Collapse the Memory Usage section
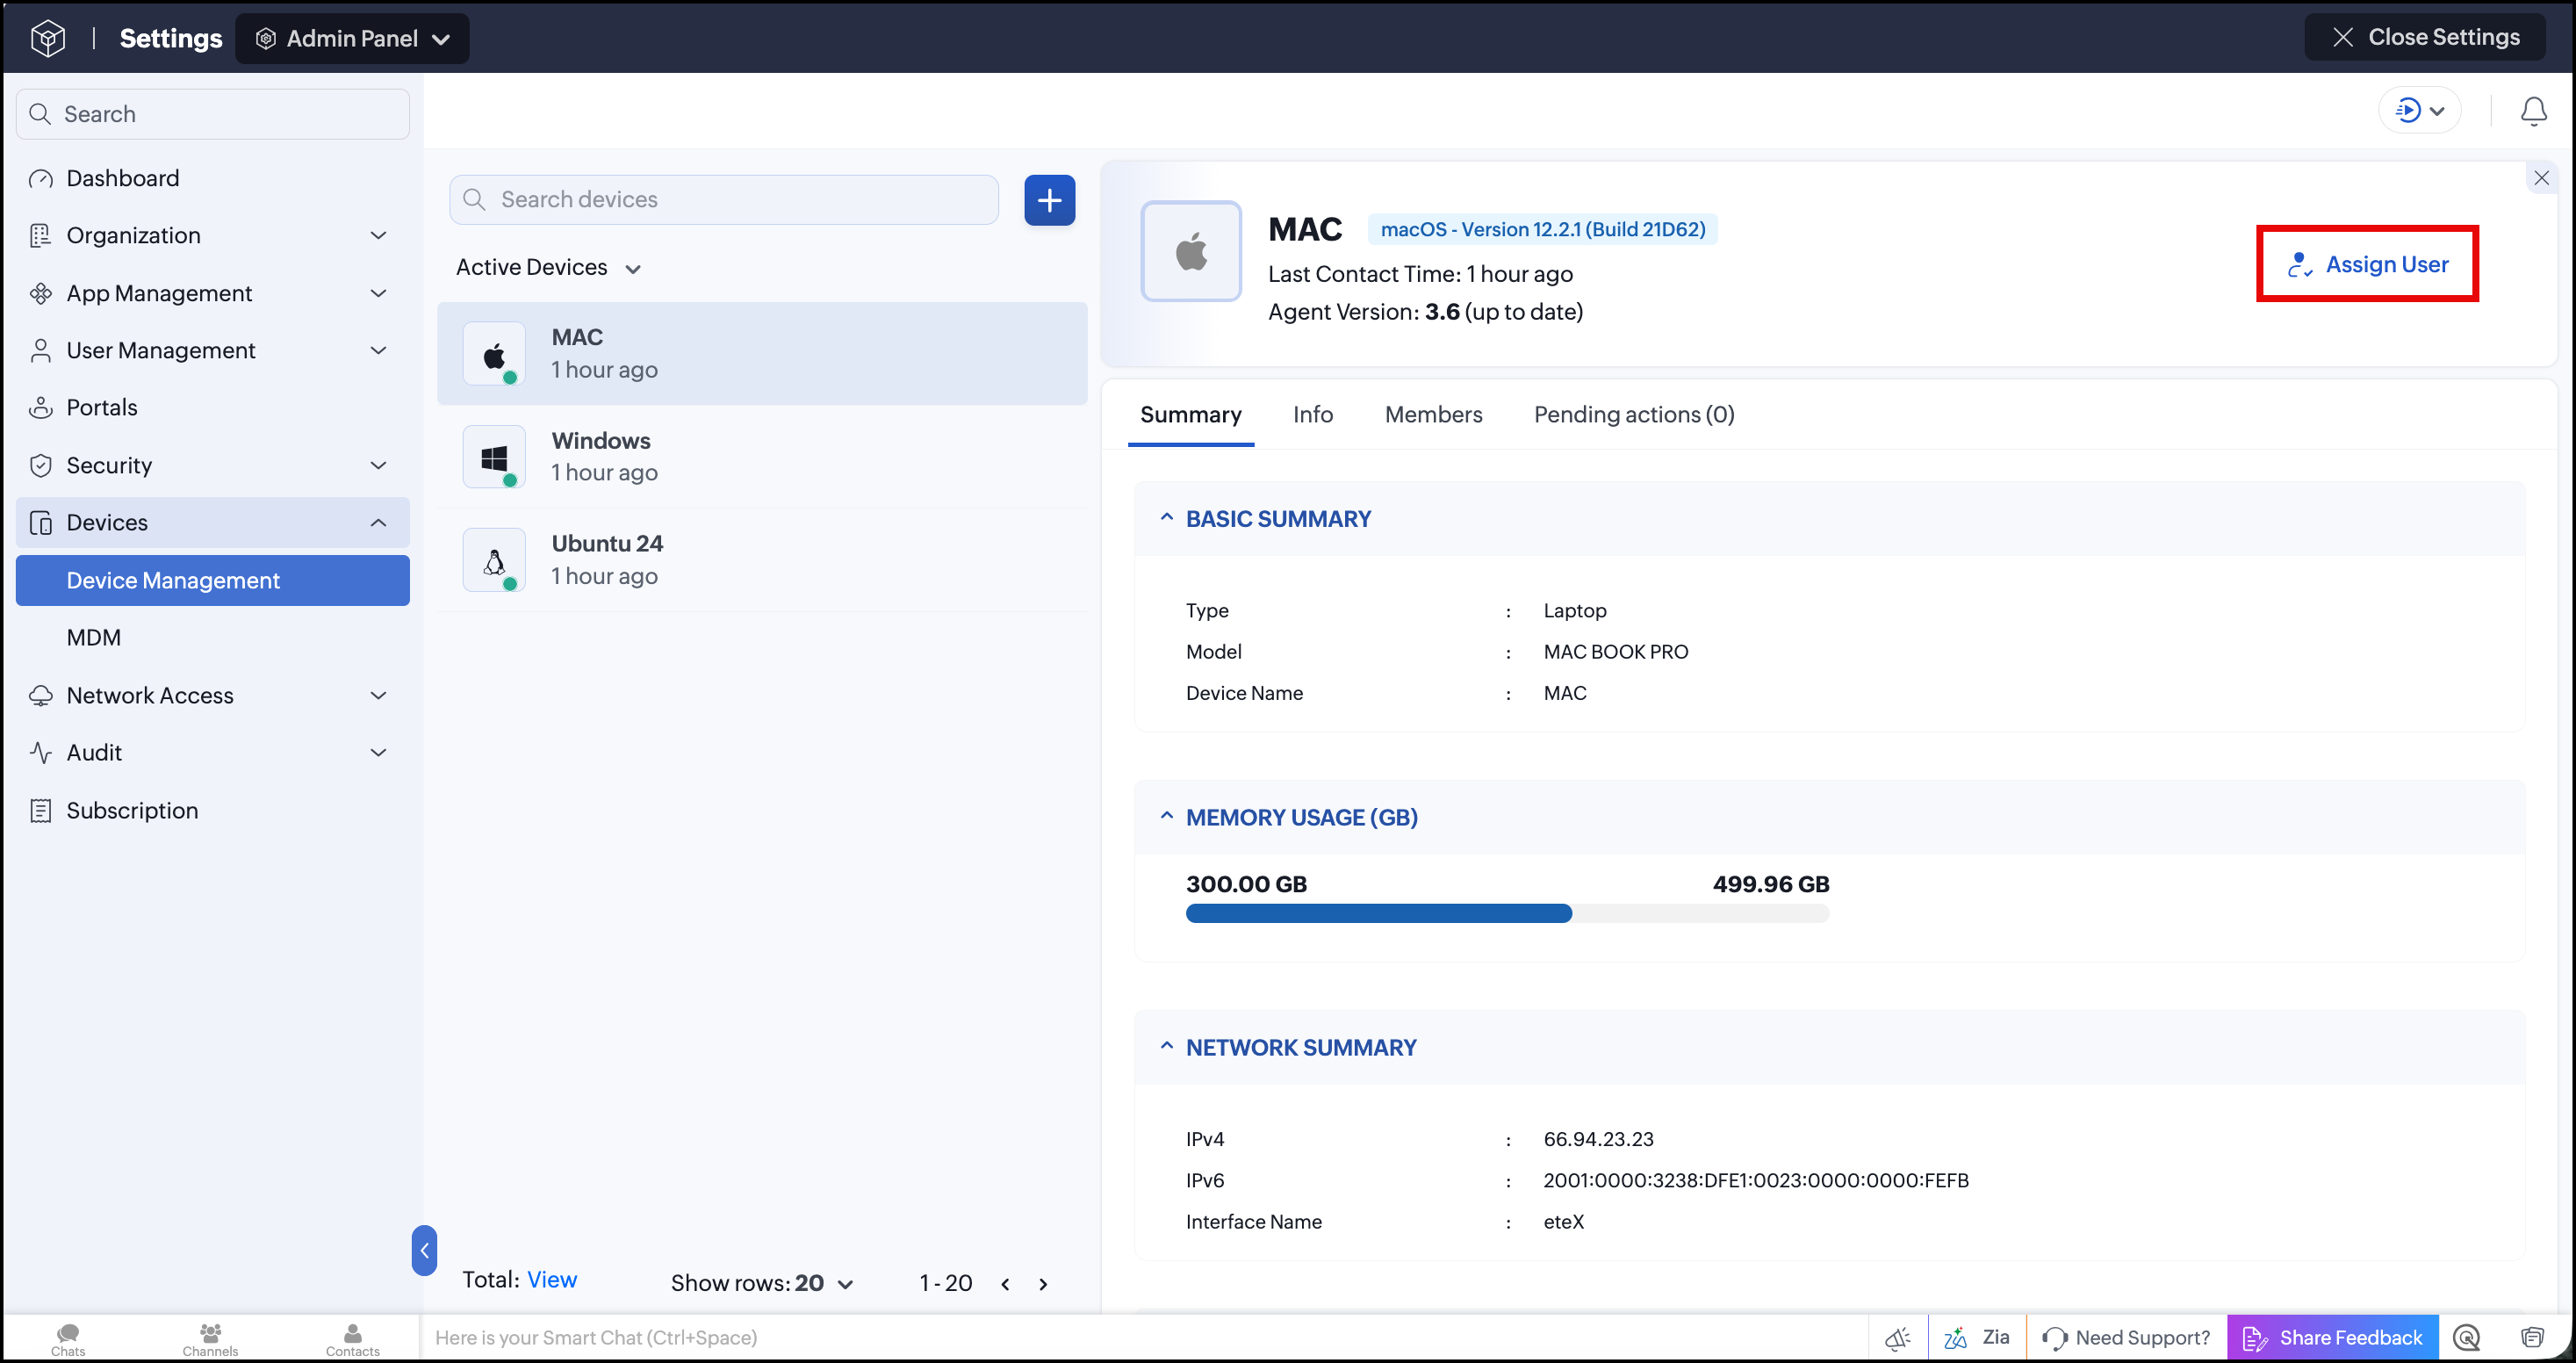The height and width of the screenshot is (1363, 2576). tap(1166, 817)
